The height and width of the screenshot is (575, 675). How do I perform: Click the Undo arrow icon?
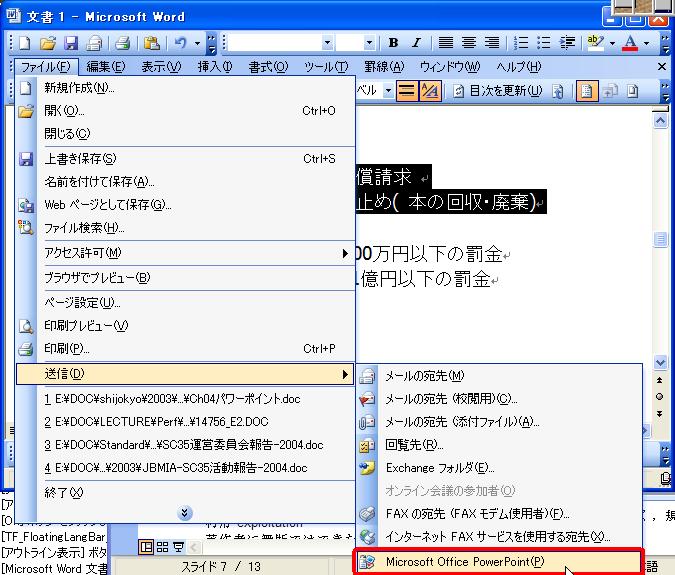coord(181,43)
